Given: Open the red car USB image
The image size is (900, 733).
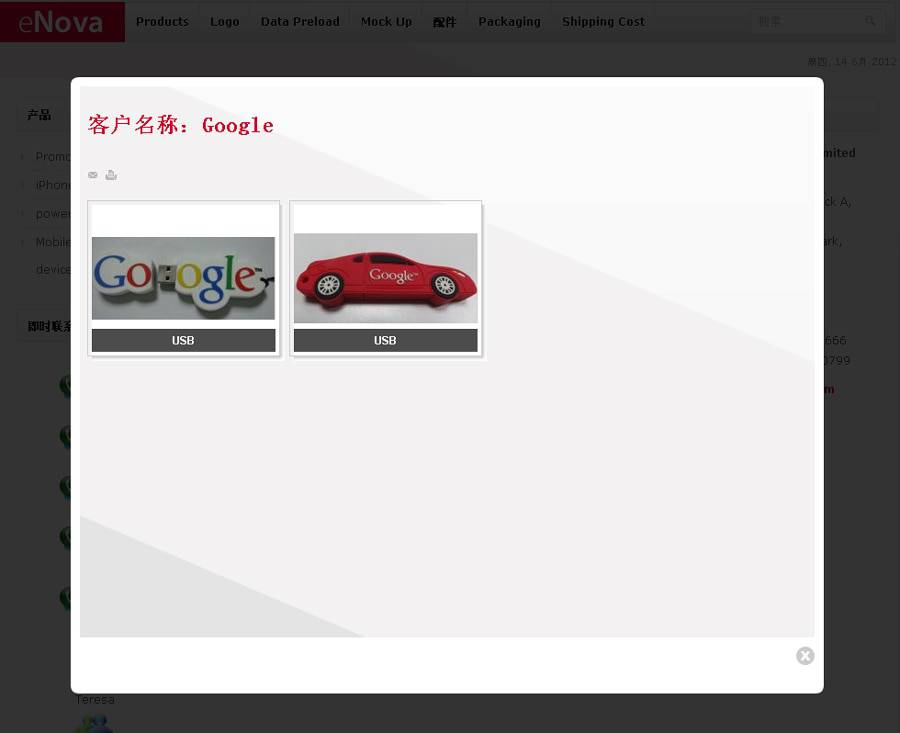Looking at the screenshot, I should point(385,278).
